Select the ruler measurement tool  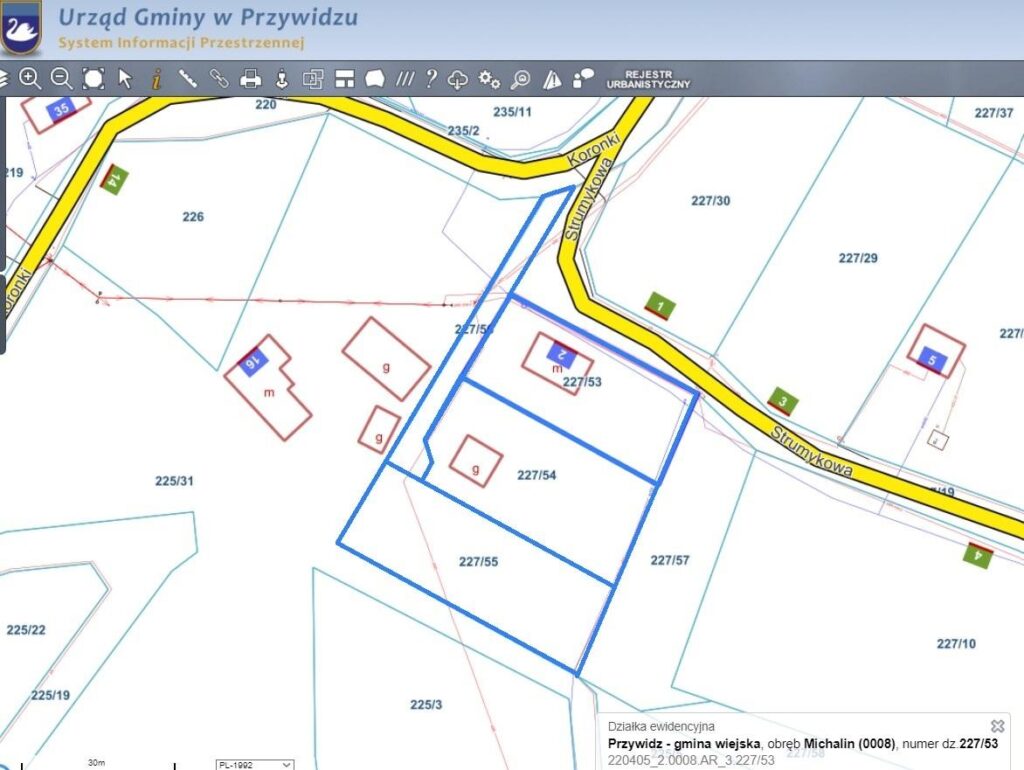(187, 79)
